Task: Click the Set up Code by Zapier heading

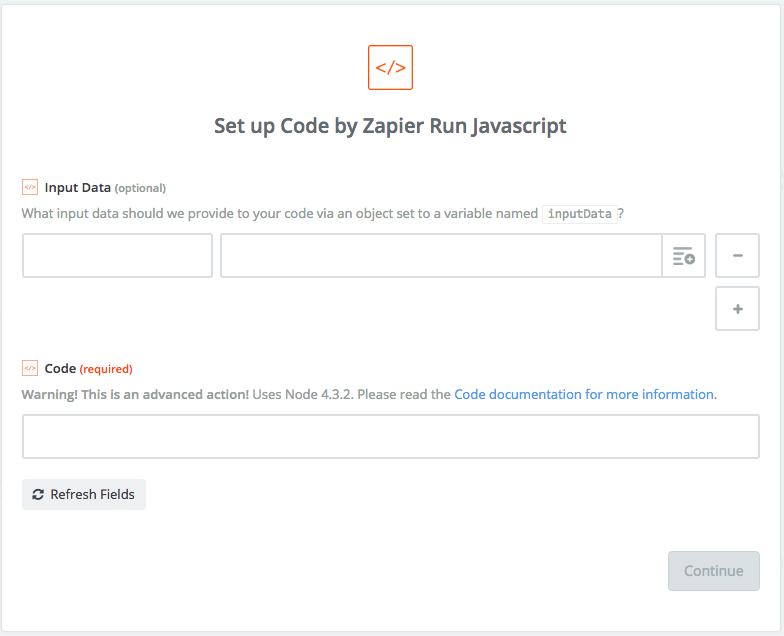Action: pos(390,126)
